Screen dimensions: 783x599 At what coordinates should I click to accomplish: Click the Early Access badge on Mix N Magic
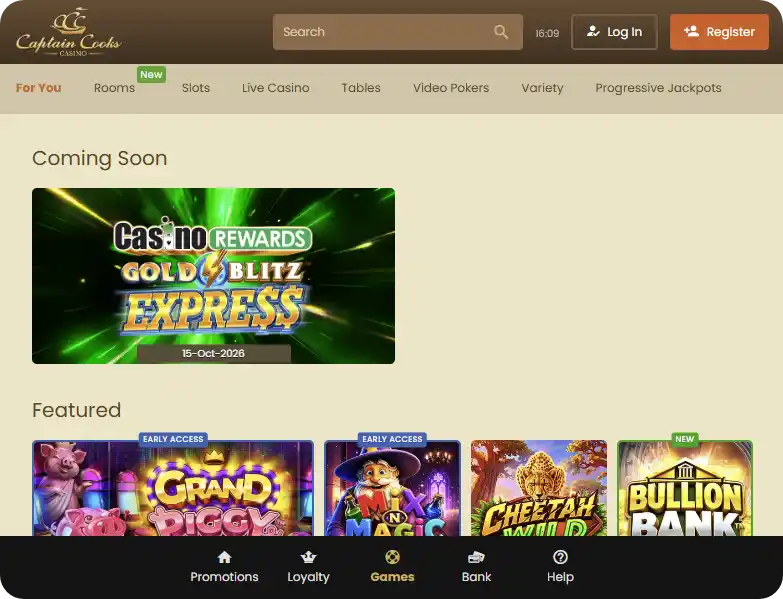coord(392,439)
